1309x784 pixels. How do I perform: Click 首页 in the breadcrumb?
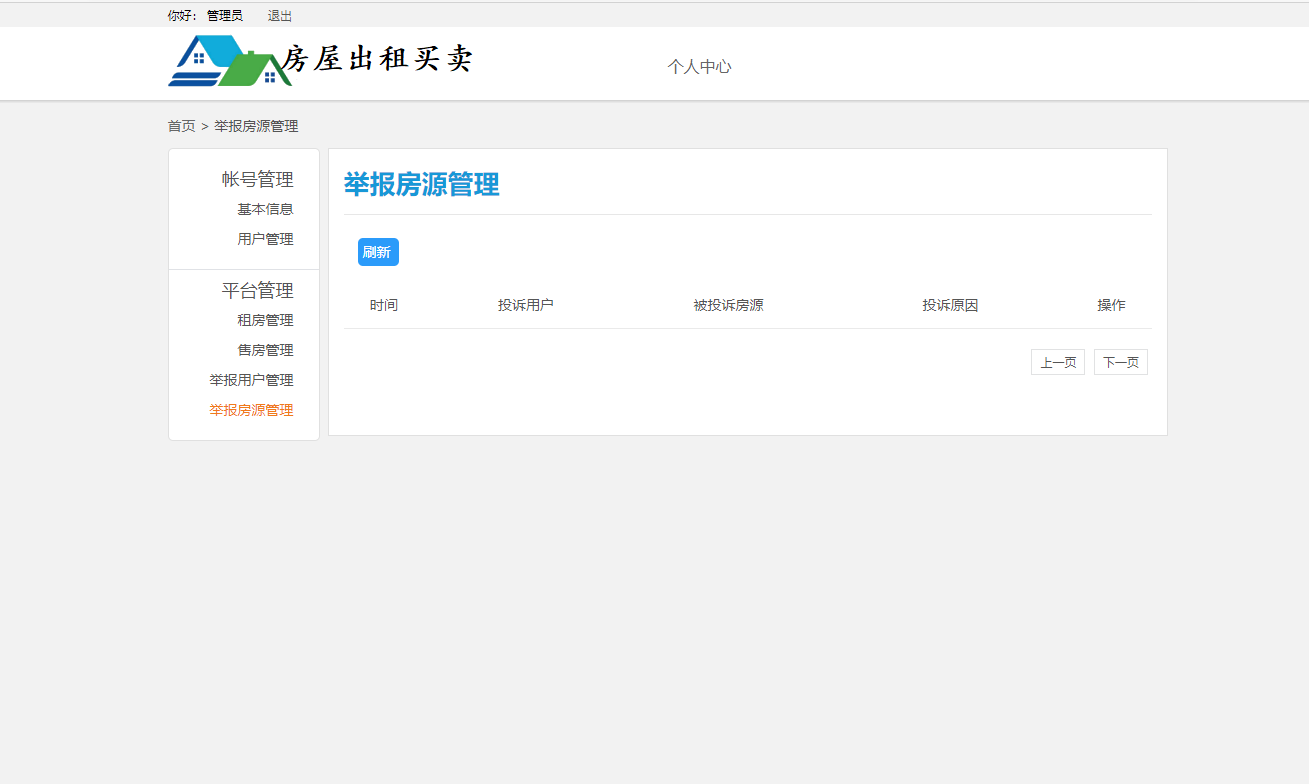180,126
